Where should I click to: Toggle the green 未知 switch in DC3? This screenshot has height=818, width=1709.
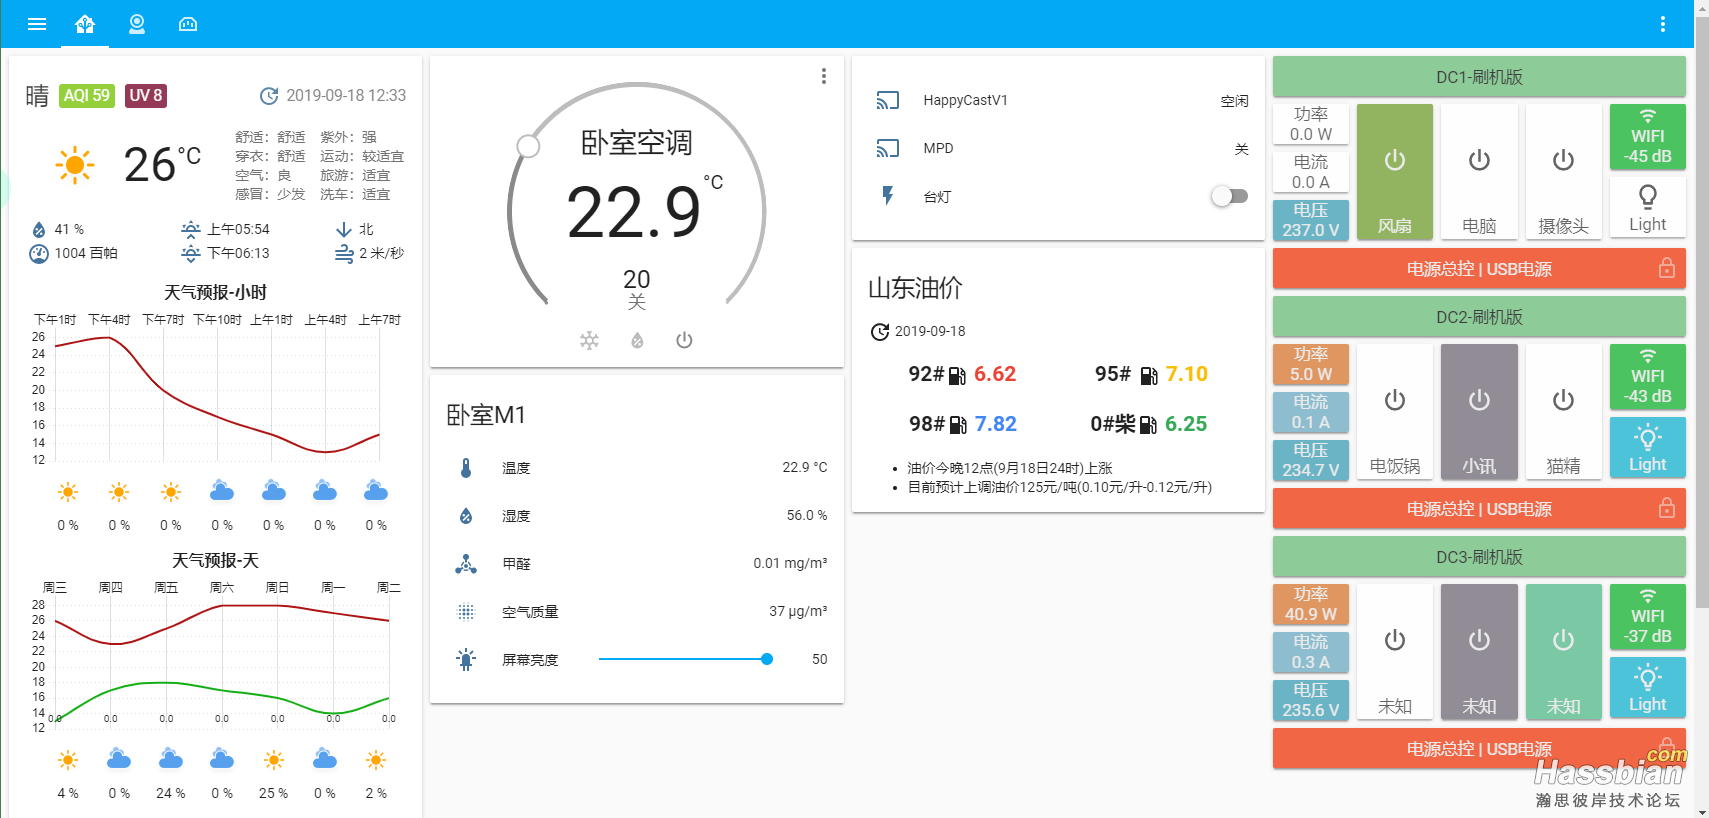coord(1563,651)
